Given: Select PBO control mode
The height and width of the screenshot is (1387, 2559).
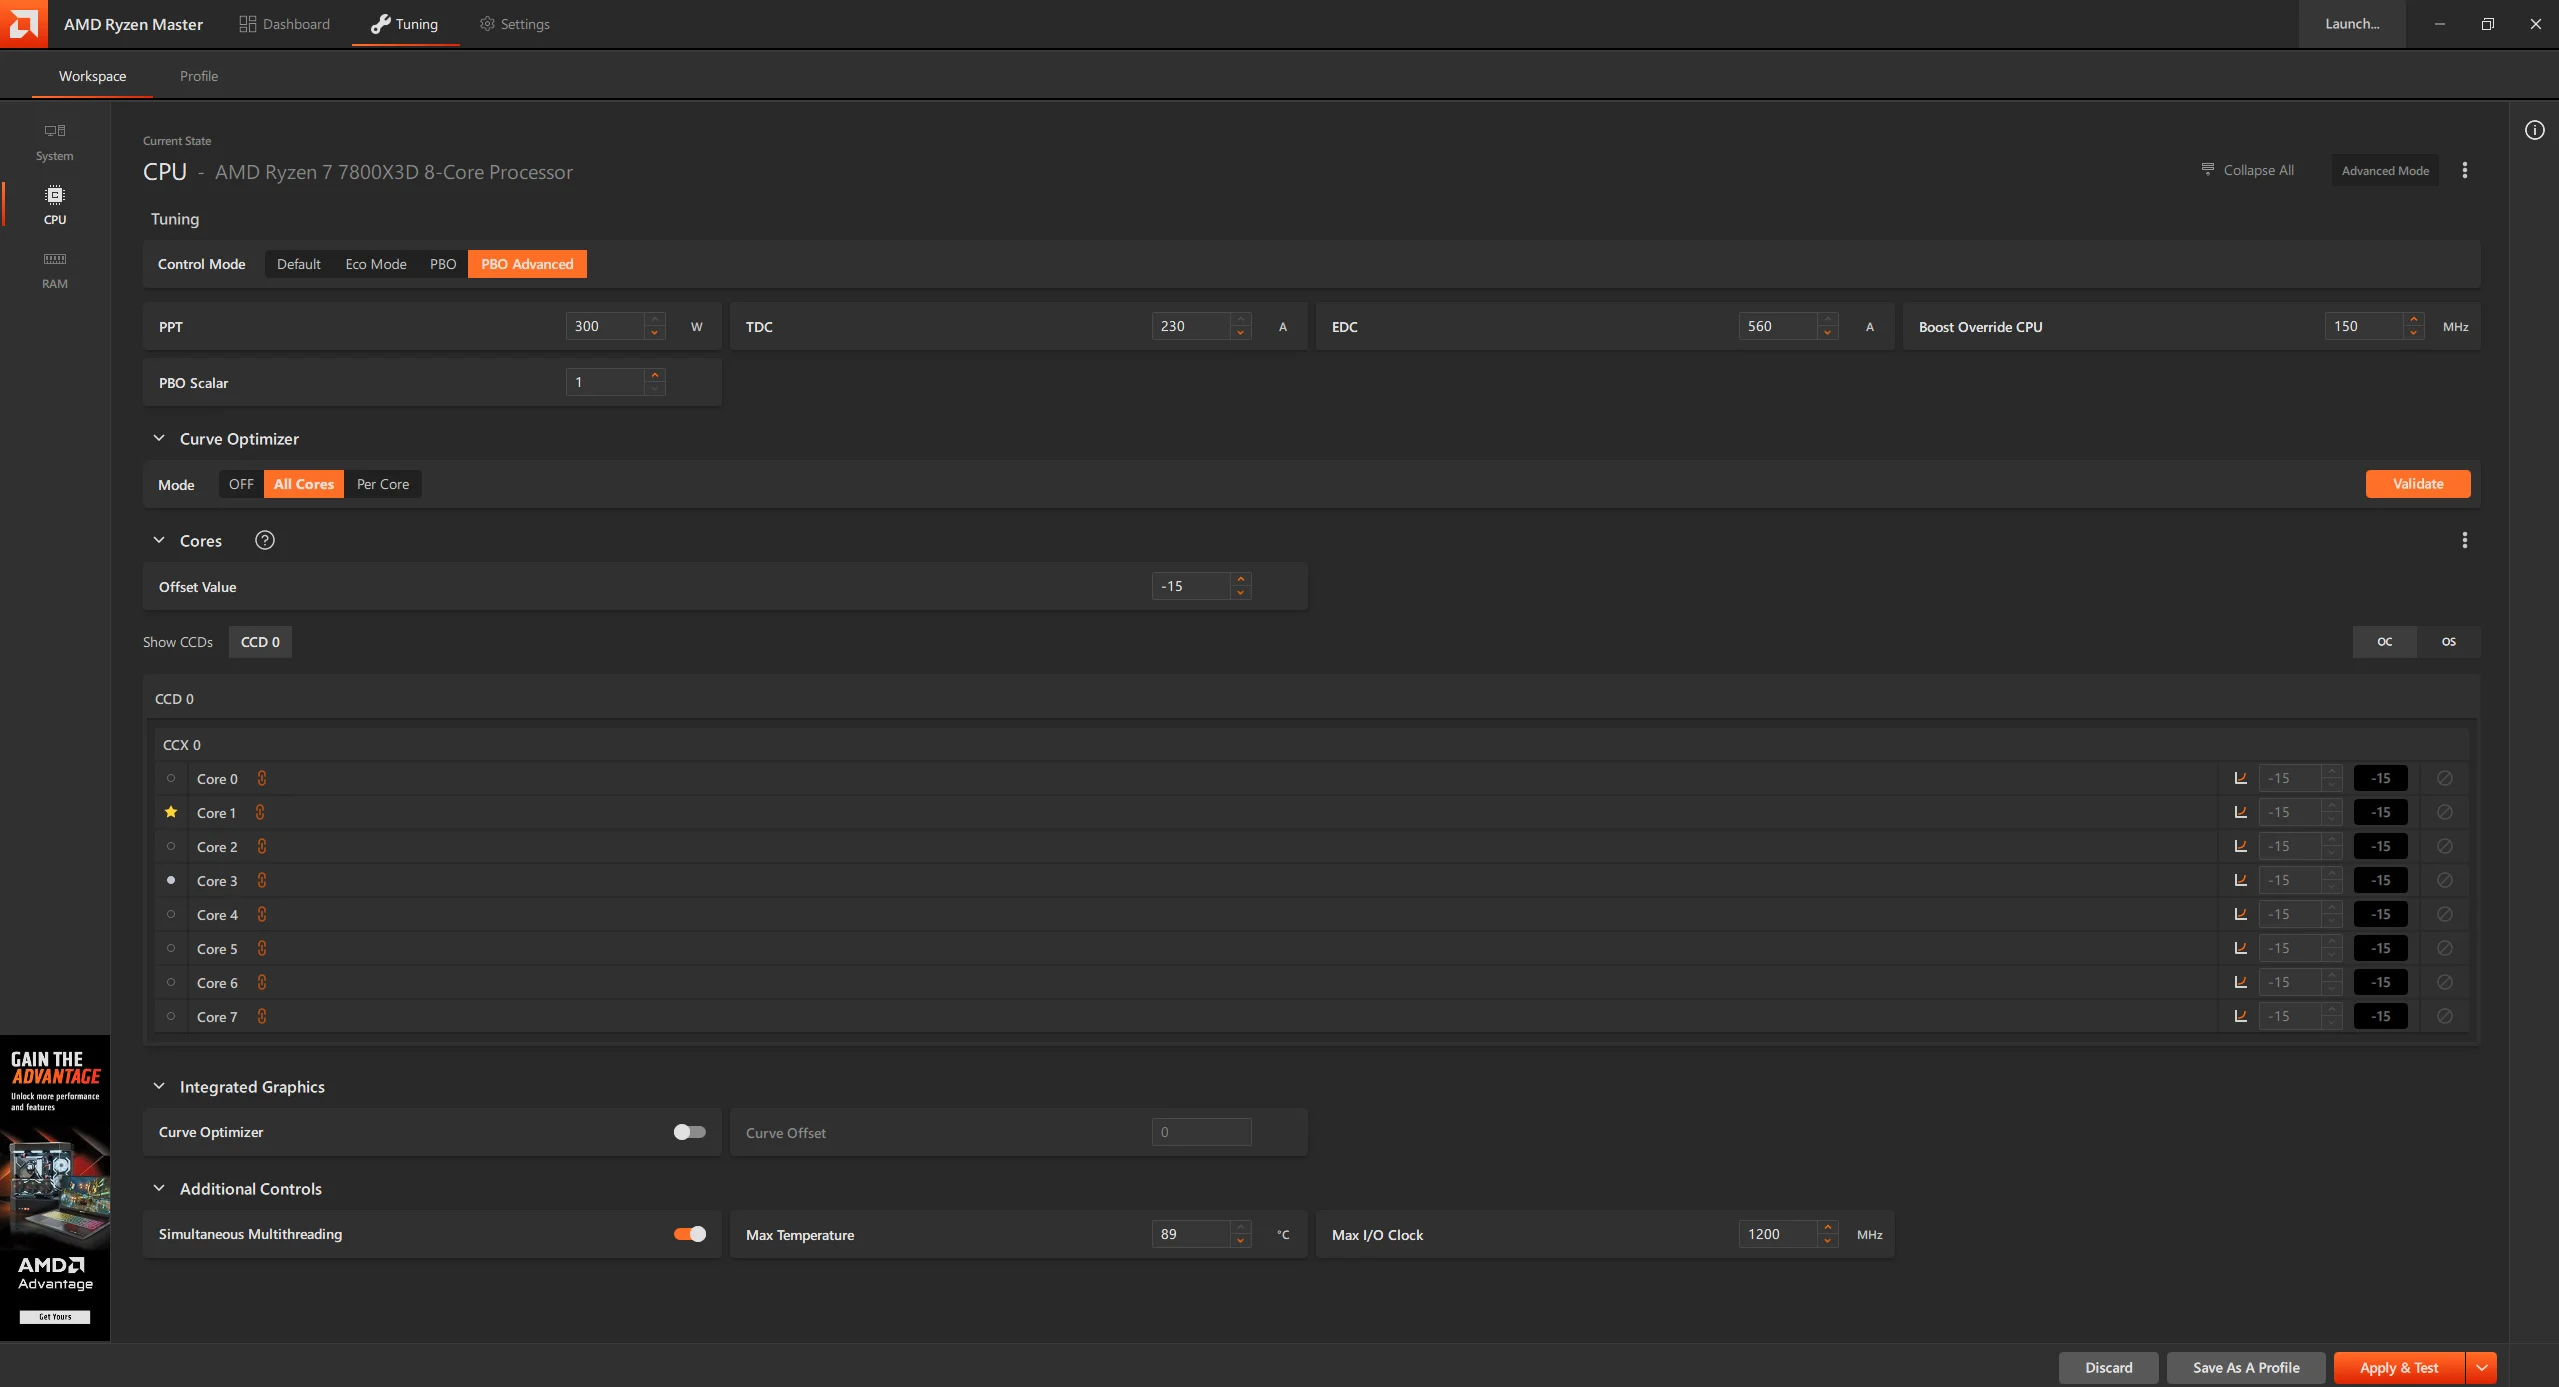Looking at the screenshot, I should 443,264.
